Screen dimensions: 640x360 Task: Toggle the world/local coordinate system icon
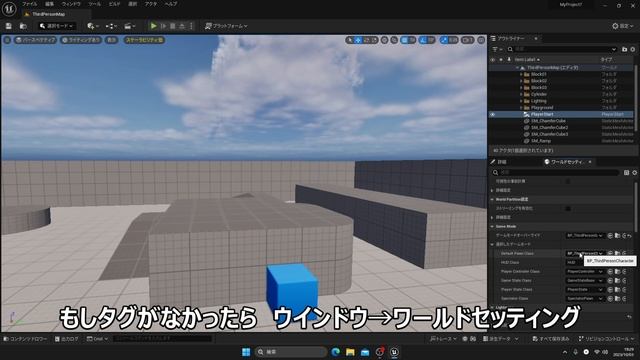(384, 40)
